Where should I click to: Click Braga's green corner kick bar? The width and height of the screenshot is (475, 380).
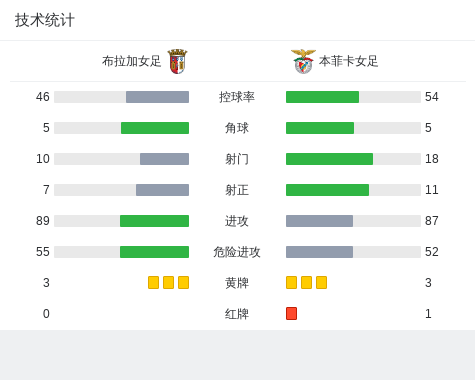(155, 128)
